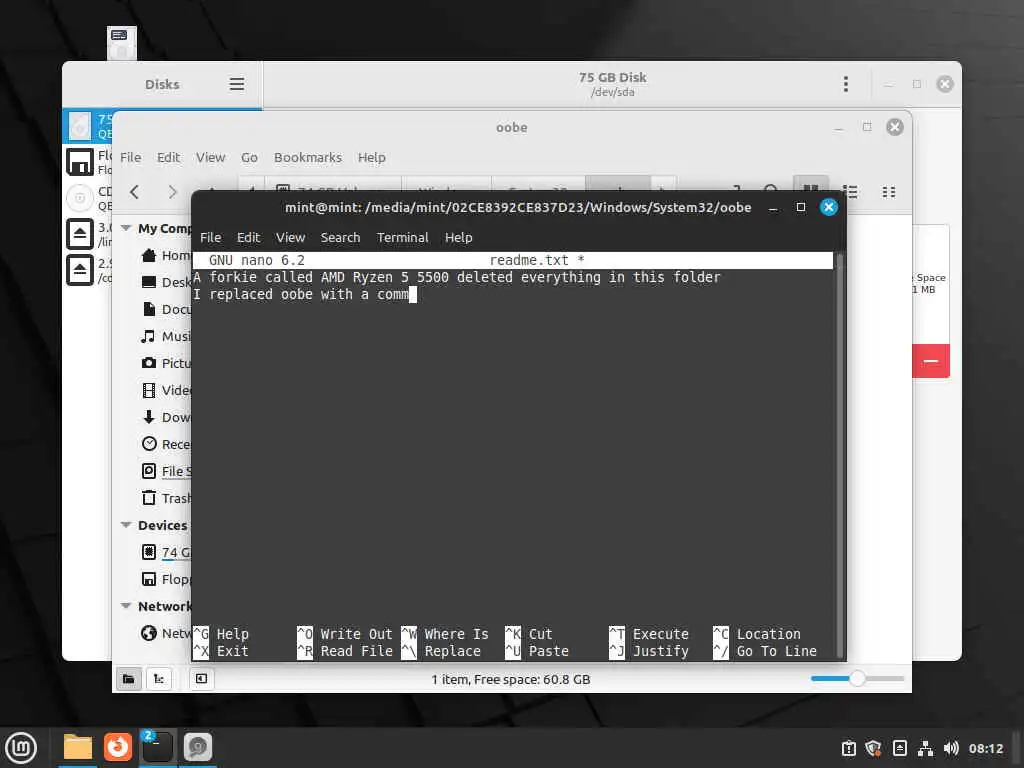The height and width of the screenshot is (768, 1024).
Task: Select the 74 GB volume in Devices
Action: [166, 552]
